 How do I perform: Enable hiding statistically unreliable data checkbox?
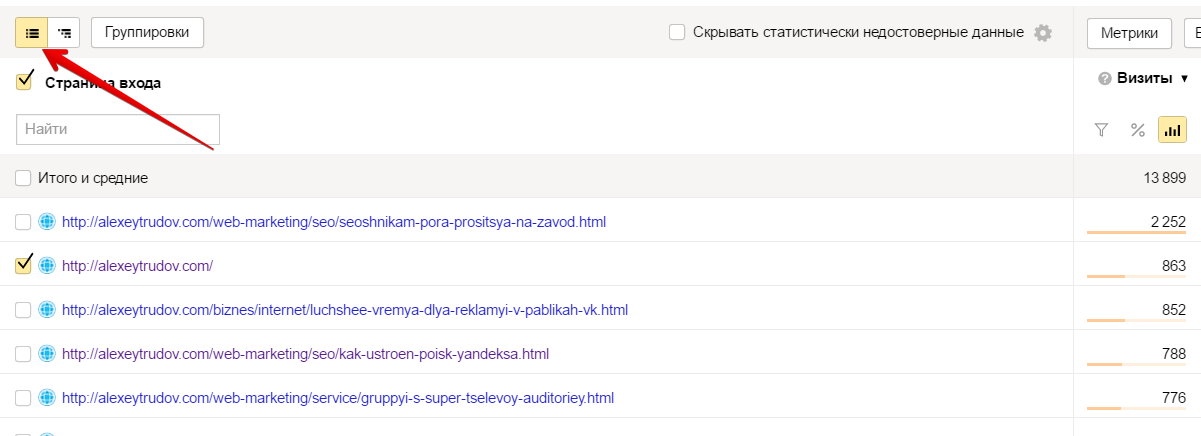pos(677,33)
